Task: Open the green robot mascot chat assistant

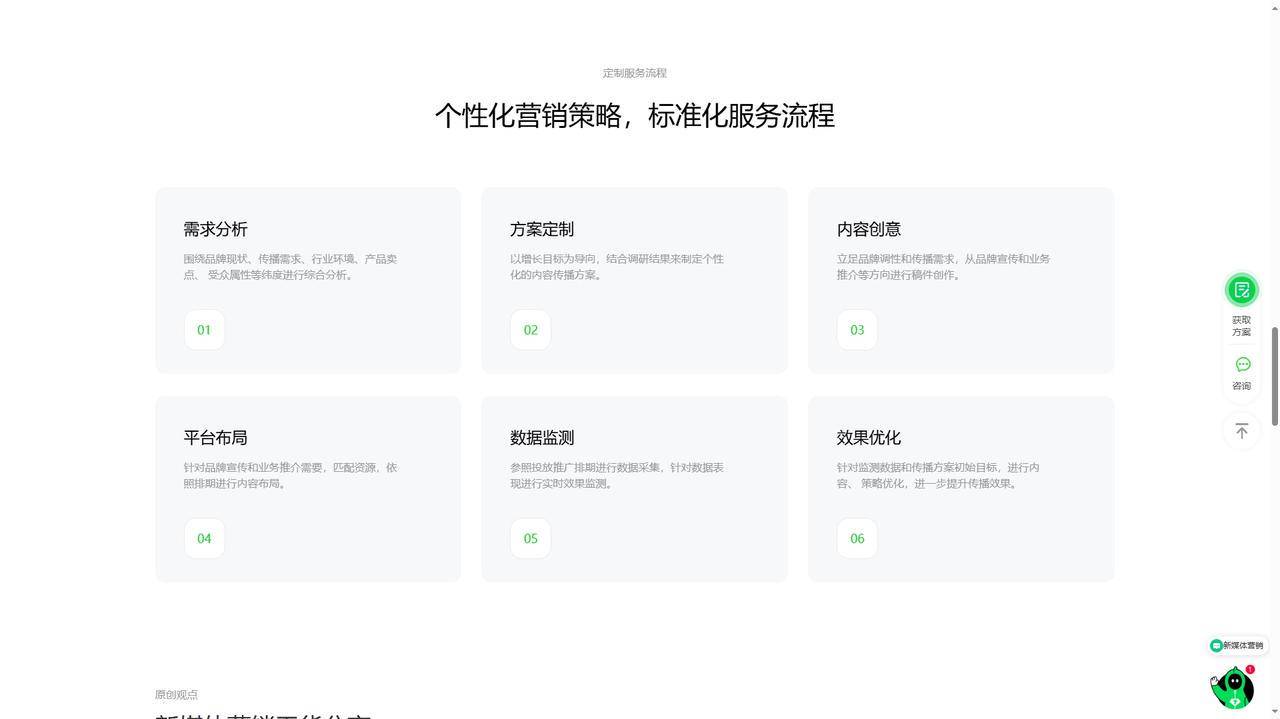Action: click(1233, 689)
